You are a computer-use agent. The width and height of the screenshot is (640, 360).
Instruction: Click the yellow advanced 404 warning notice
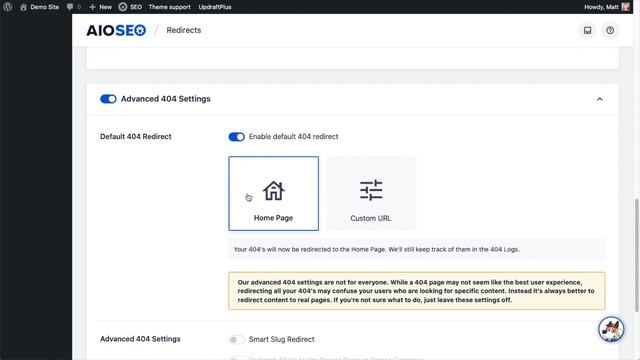(x=417, y=291)
